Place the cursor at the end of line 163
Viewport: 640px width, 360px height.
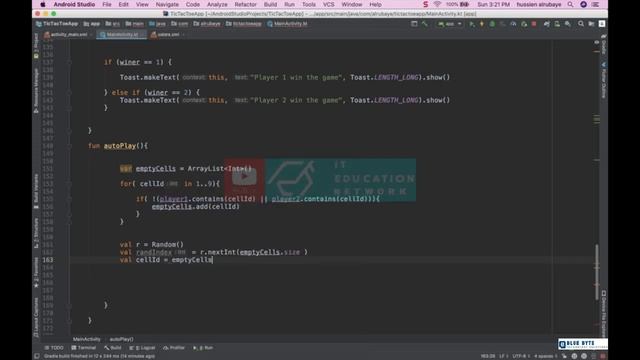213,260
